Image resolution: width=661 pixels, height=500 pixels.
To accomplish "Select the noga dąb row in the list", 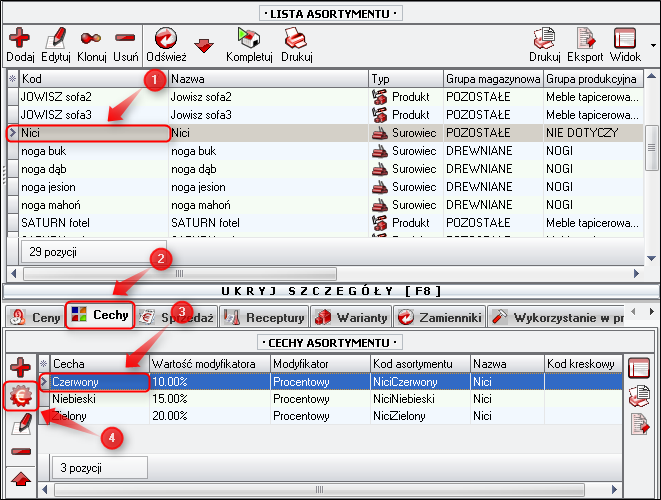I will pos(94,169).
